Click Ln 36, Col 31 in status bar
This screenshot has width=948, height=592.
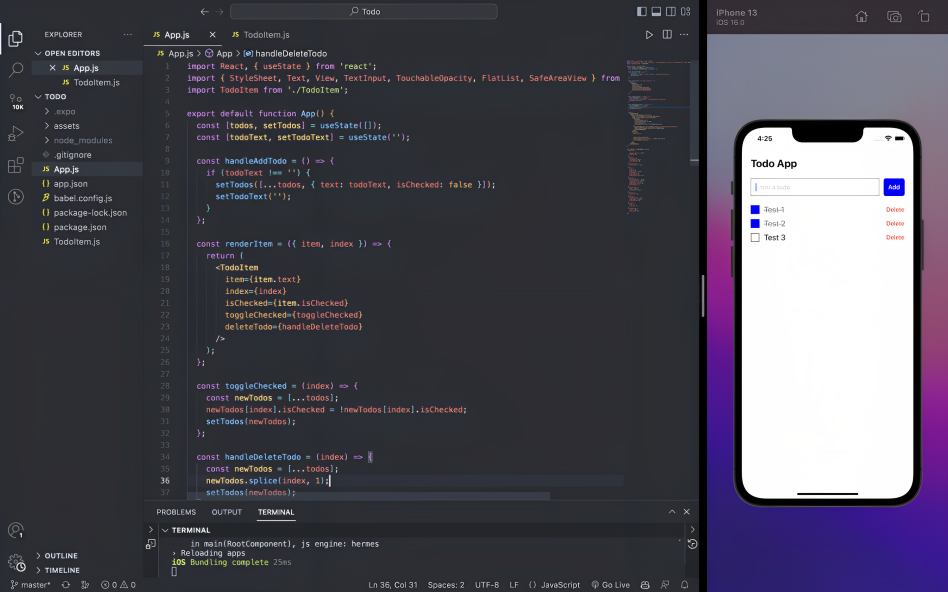coord(393,585)
